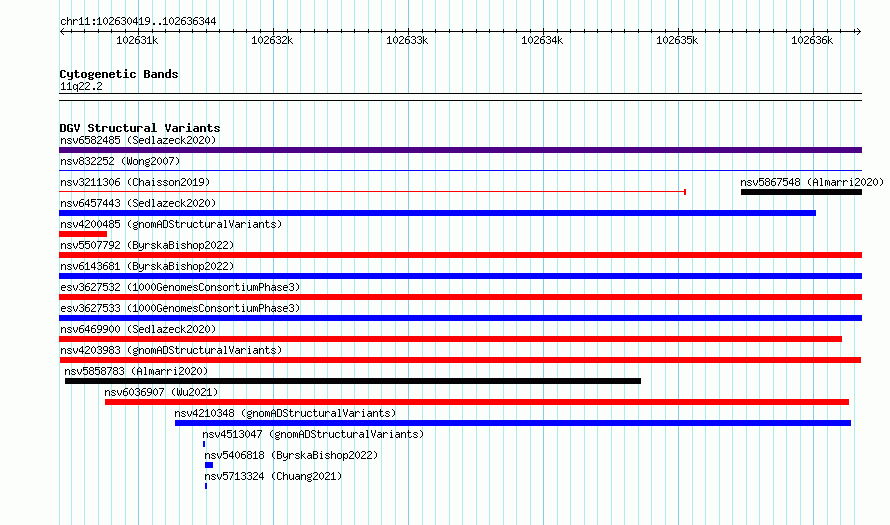Image resolution: width=890 pixels, height=525 pixels.
Task: Click the nsv5867548 (Almarri2020) label
Action: pos(812,182)
